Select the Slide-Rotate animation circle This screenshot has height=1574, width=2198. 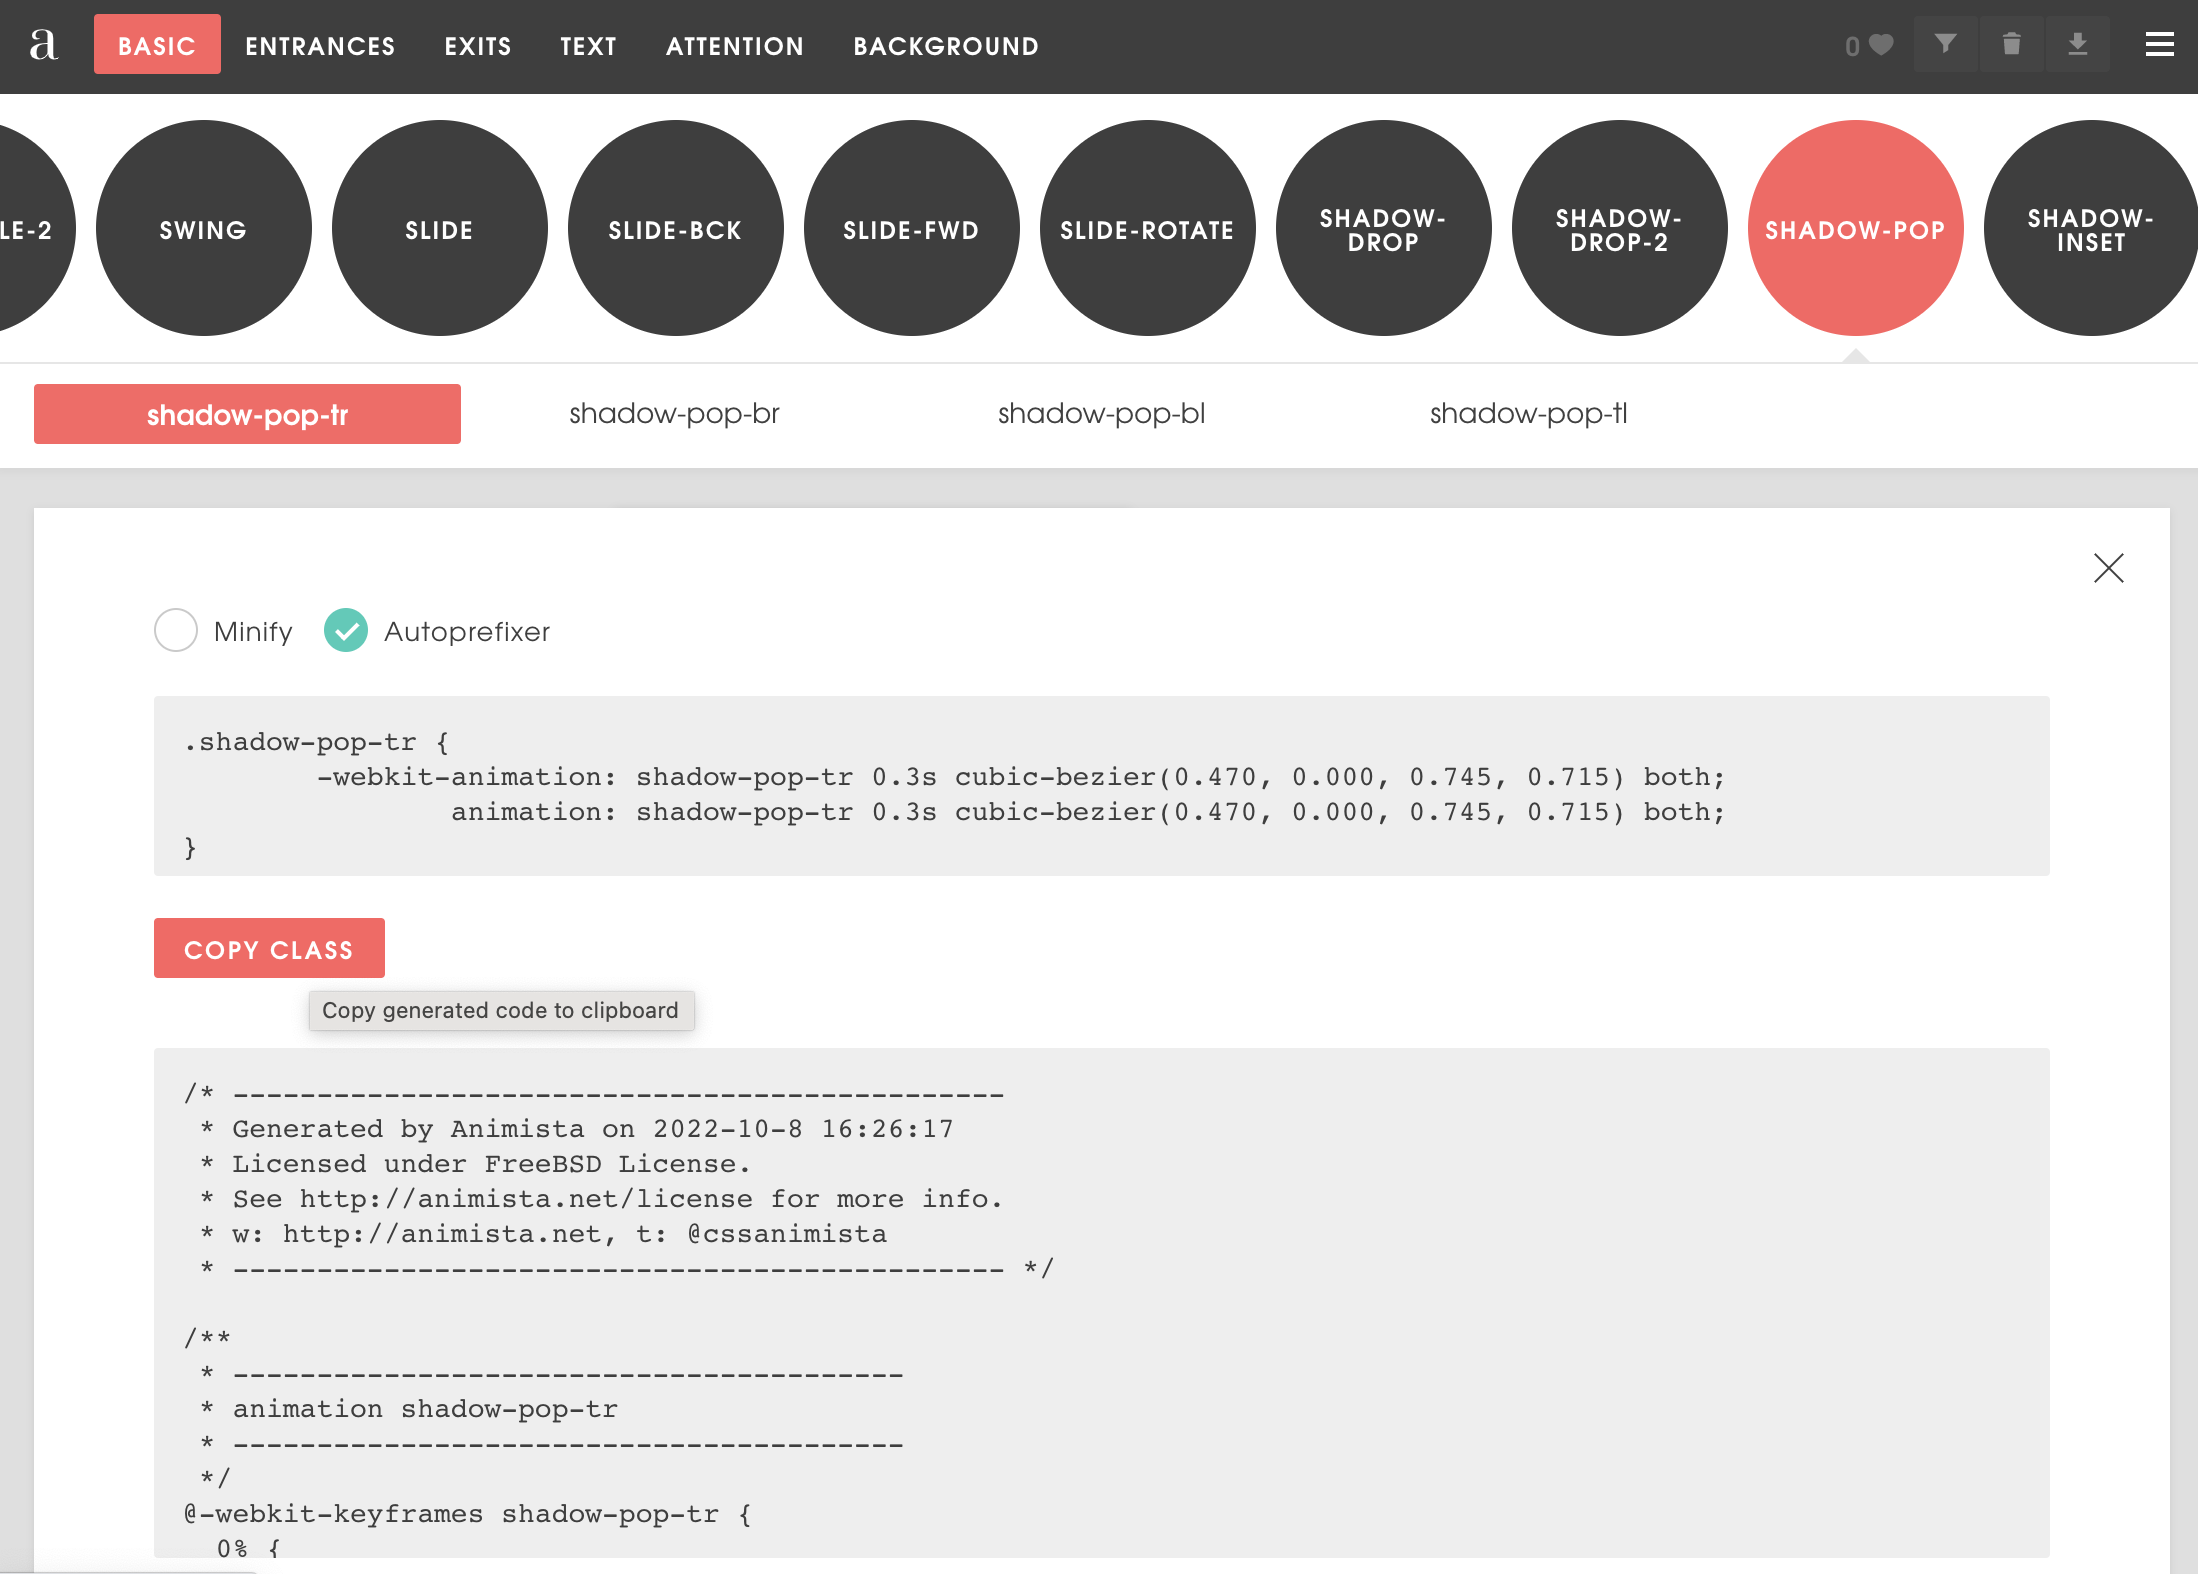1147,229
